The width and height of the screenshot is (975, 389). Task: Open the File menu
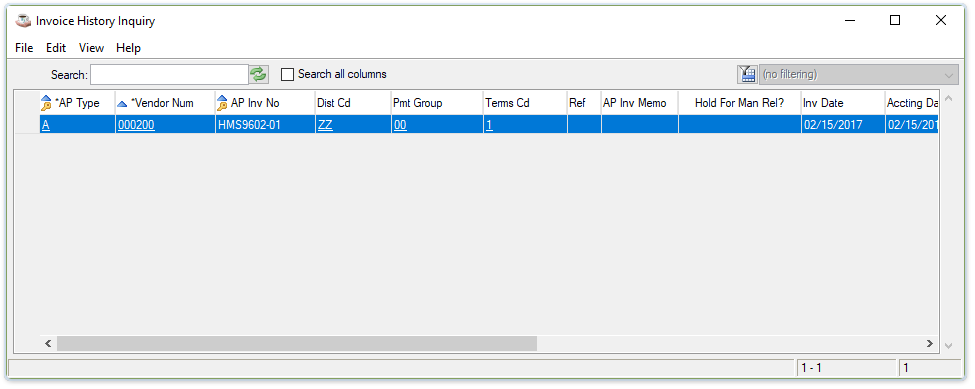[24, 48]
